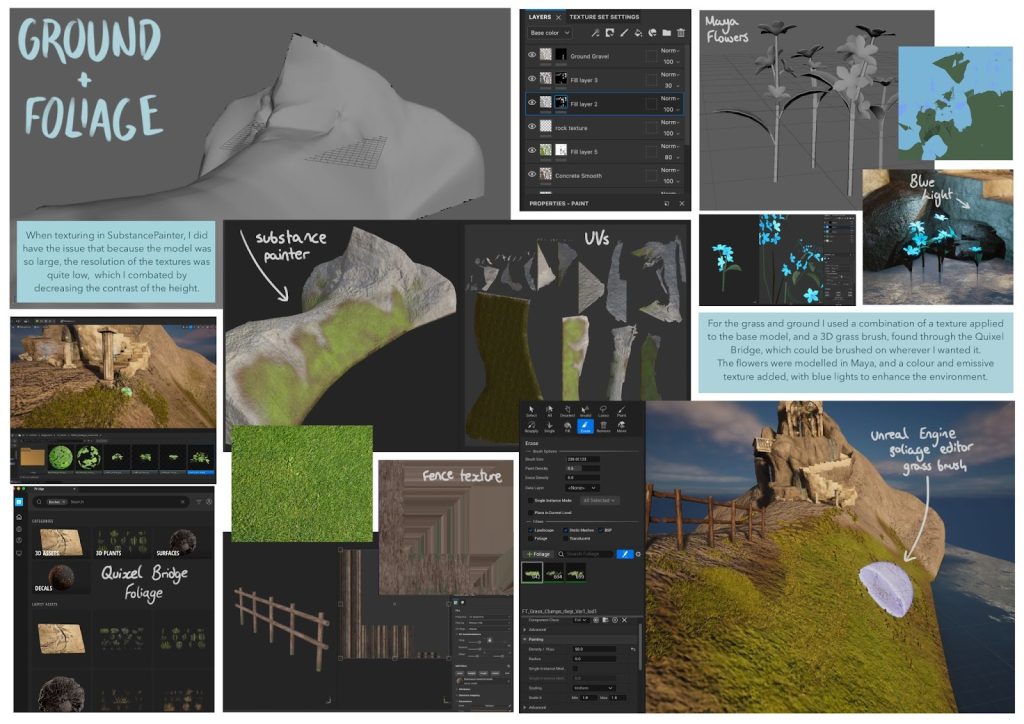Click the Remove foliage tool

click(603, 427)
